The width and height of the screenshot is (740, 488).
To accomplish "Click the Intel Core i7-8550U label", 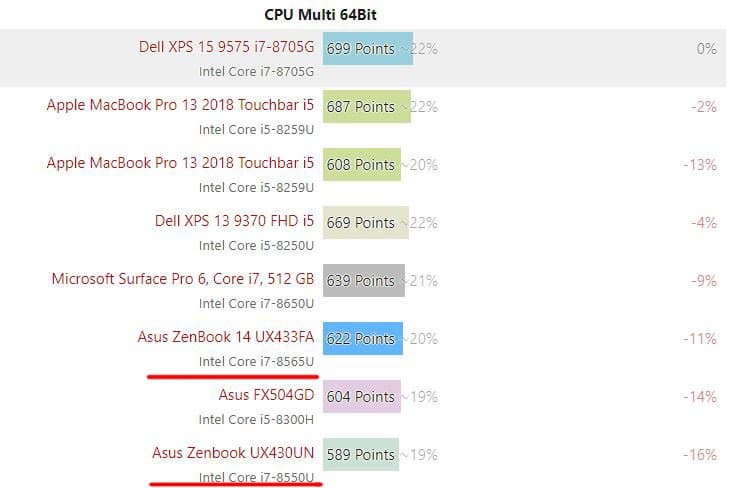I will (x=256, y=477).
